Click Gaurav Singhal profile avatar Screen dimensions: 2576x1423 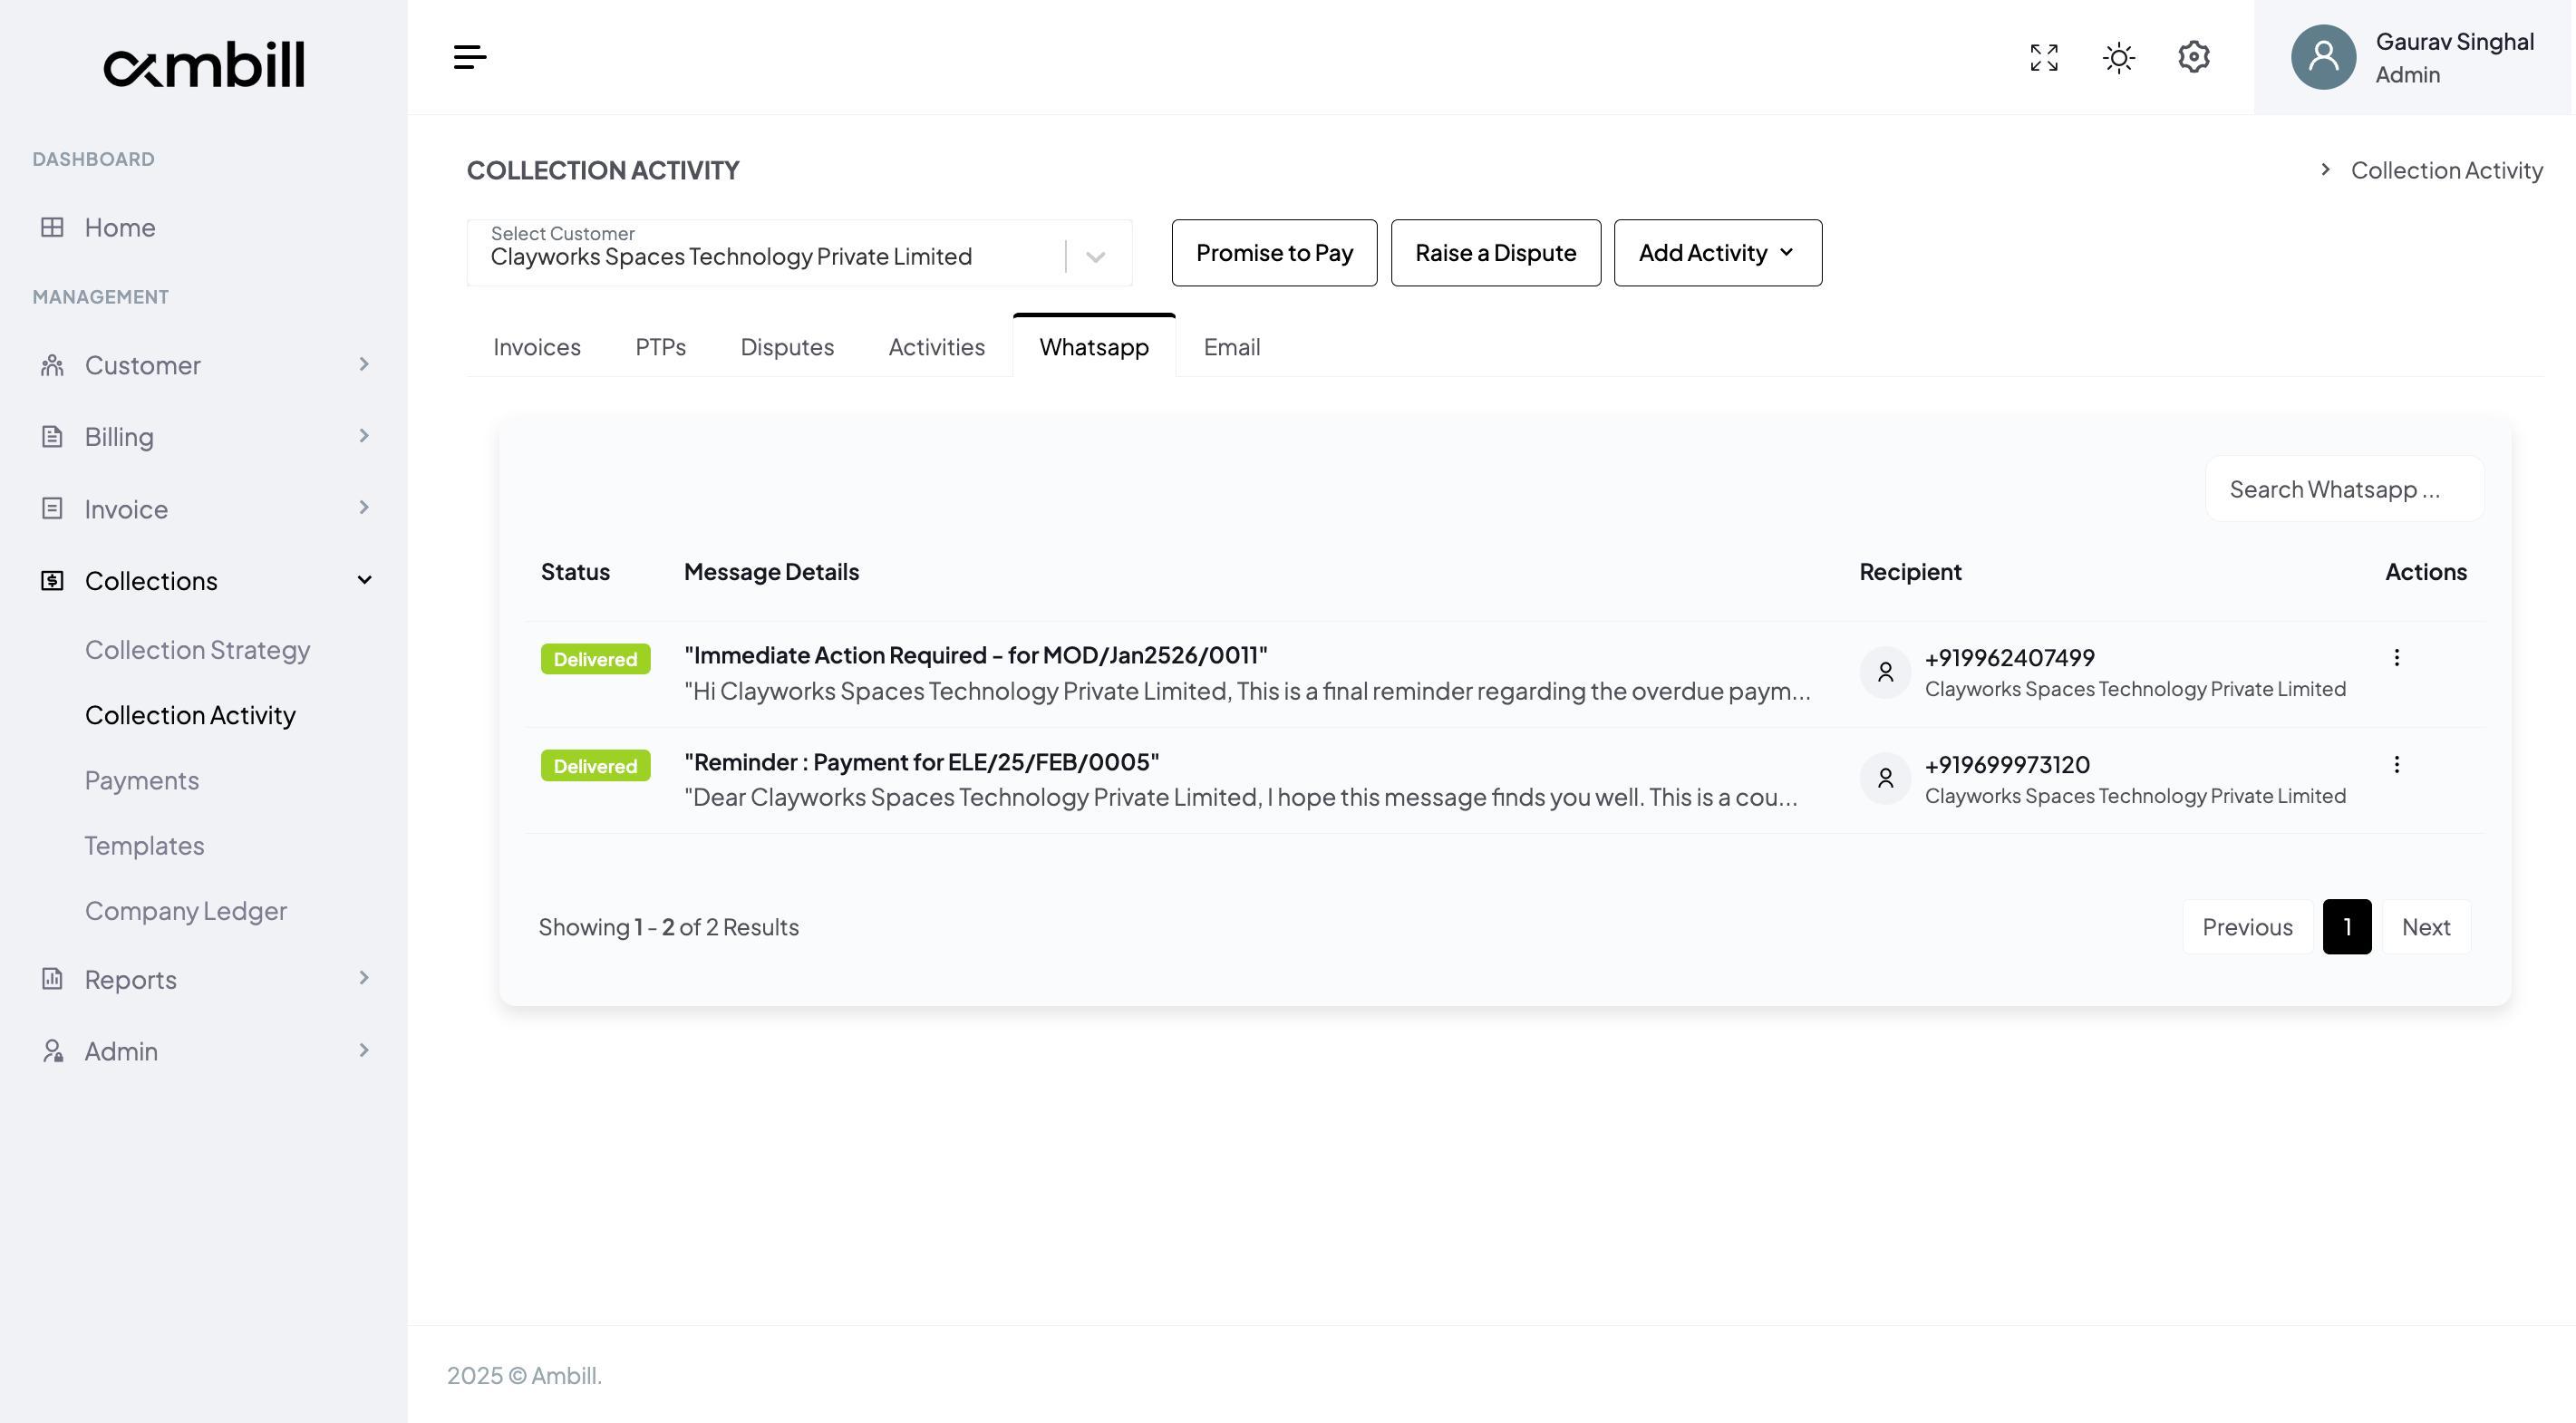[2323, 57]
